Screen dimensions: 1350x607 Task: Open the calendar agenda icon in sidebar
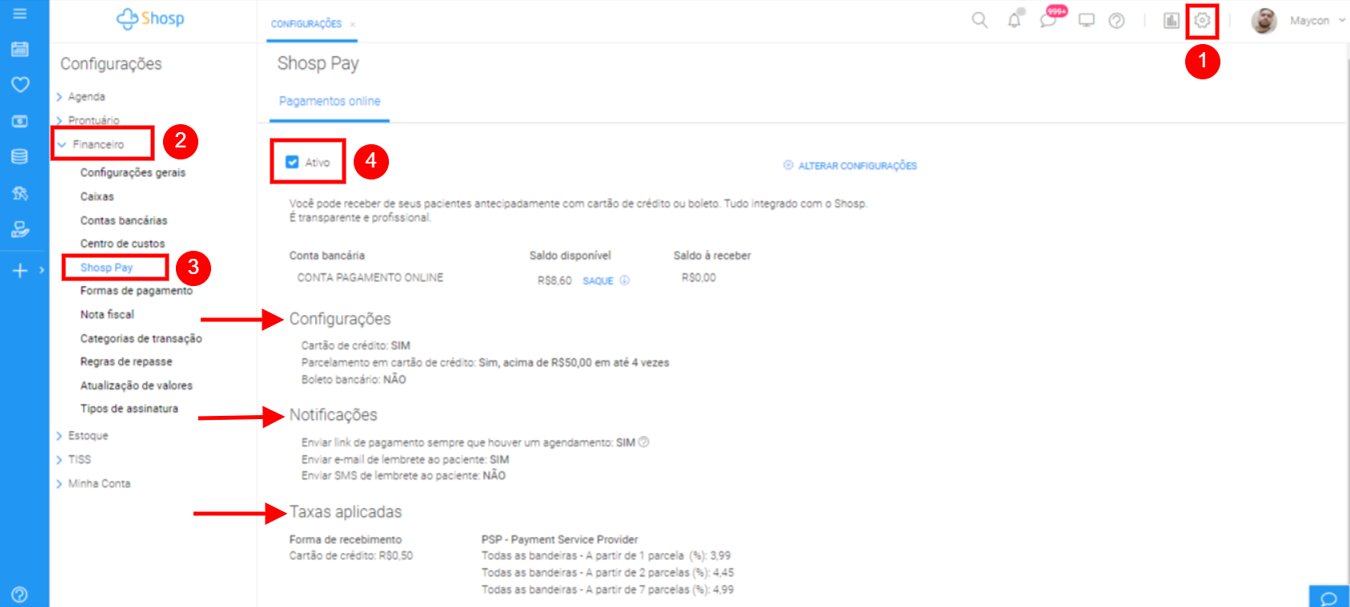coord(19,49)
